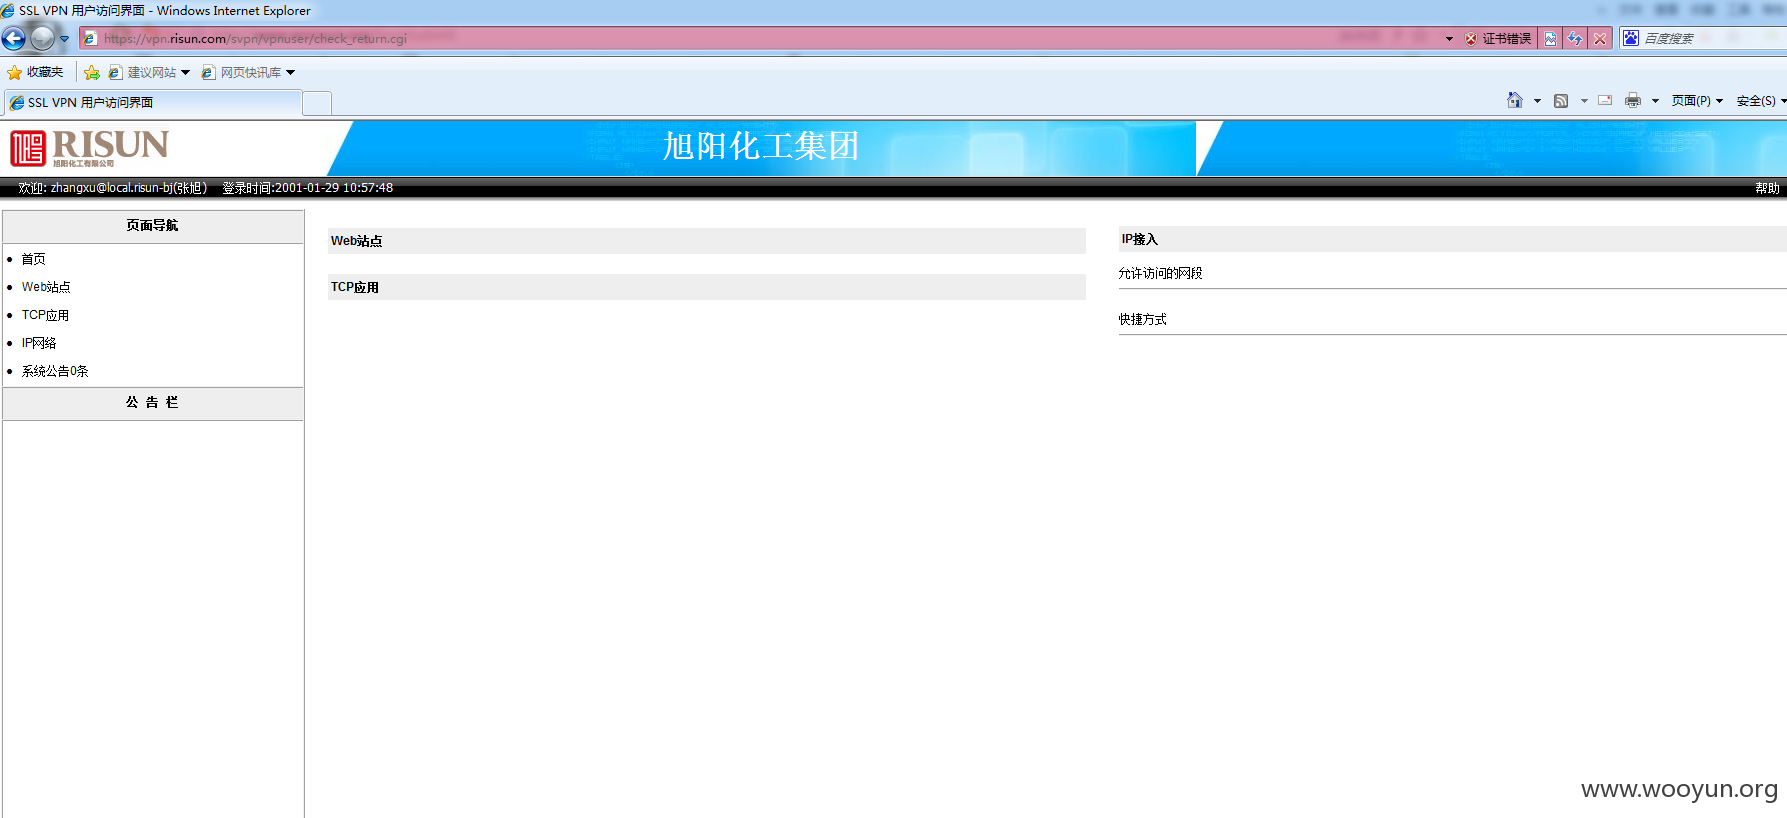Expand the address bar autocomplete dropdown
This screenshot has width=1787, height=818.
point(1449,39)
